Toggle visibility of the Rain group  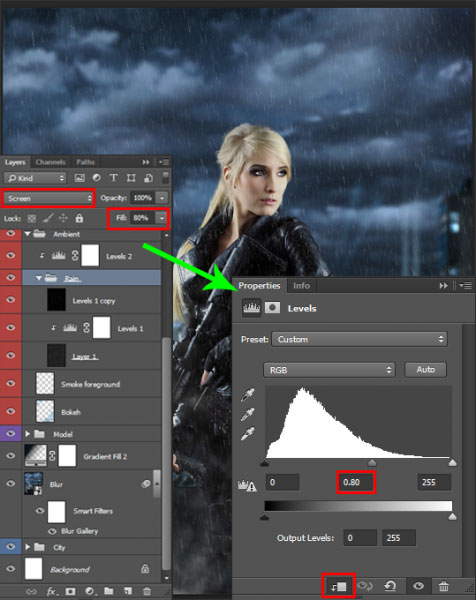click(x=11, y=277)
